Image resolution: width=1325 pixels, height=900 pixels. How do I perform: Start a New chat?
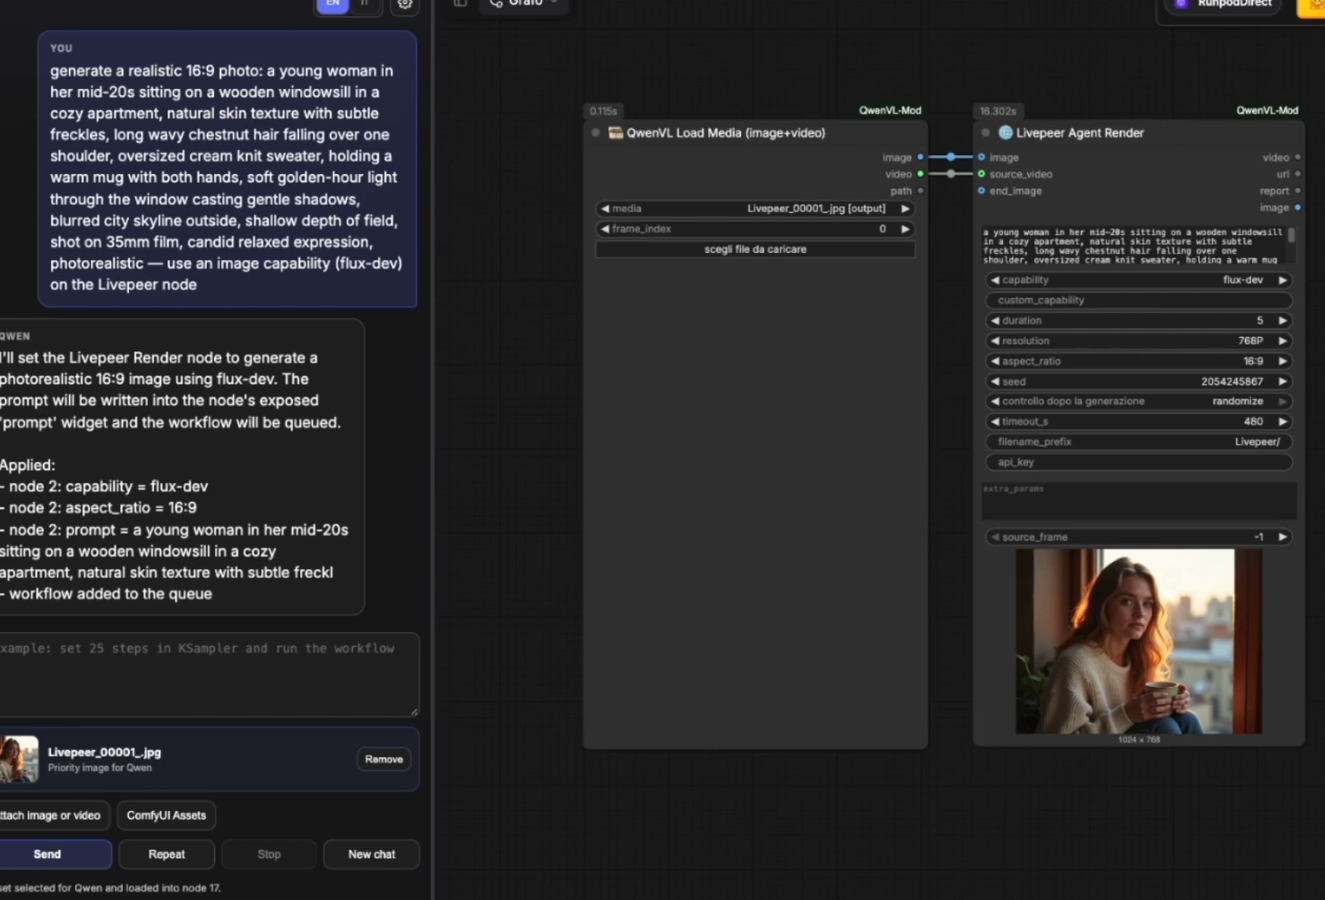[371, 854]
